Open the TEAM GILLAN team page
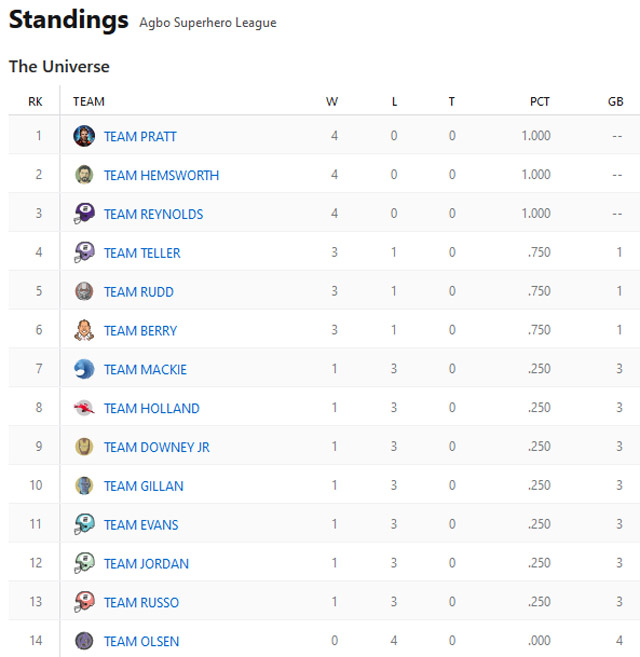 tap(144, 486)
